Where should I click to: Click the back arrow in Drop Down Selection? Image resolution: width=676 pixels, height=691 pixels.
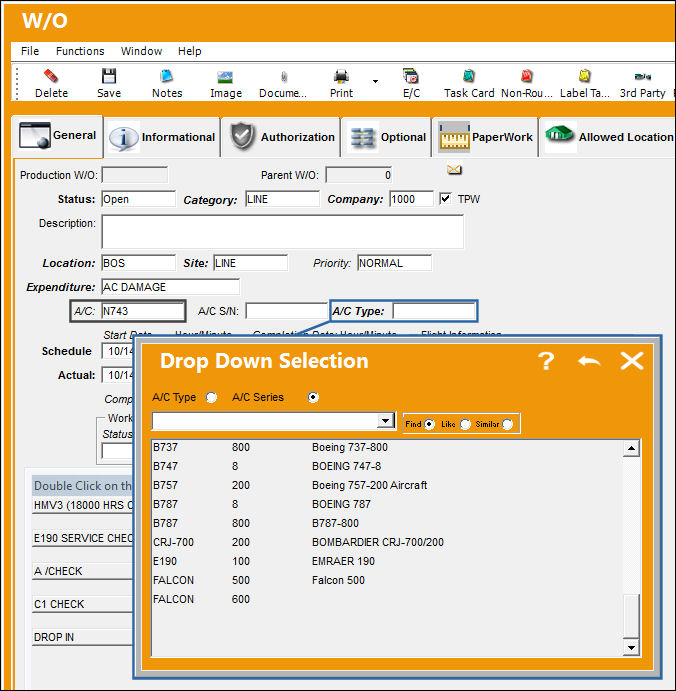click(589, 361)
